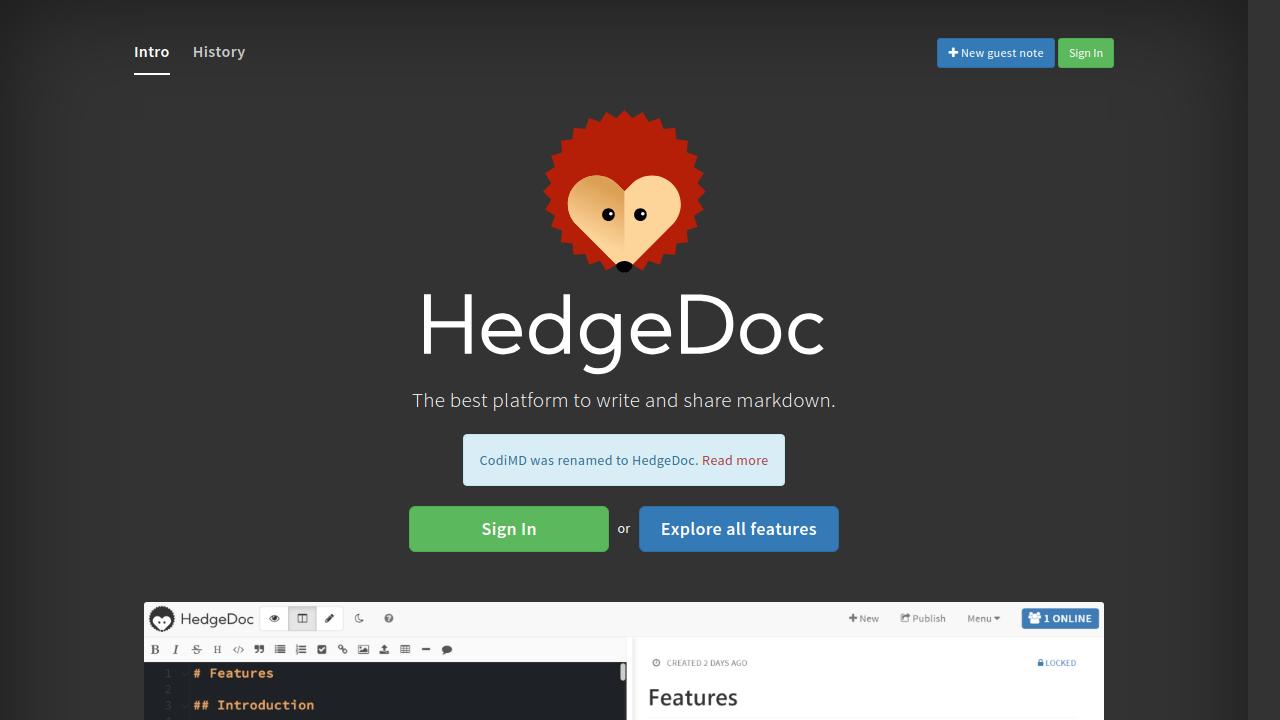Screen dimensions: 1280x720
Task: Enable night mode with the moon icon
Action: [359, 618]
